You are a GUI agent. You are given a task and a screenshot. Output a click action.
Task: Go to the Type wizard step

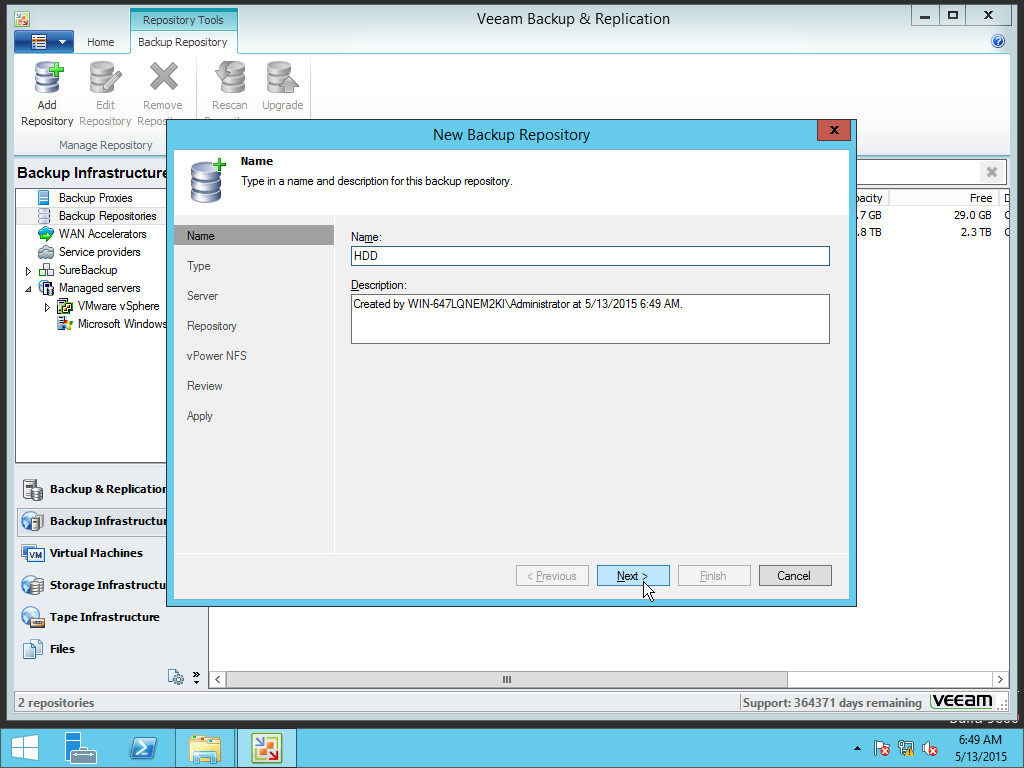tap(199, 266)
